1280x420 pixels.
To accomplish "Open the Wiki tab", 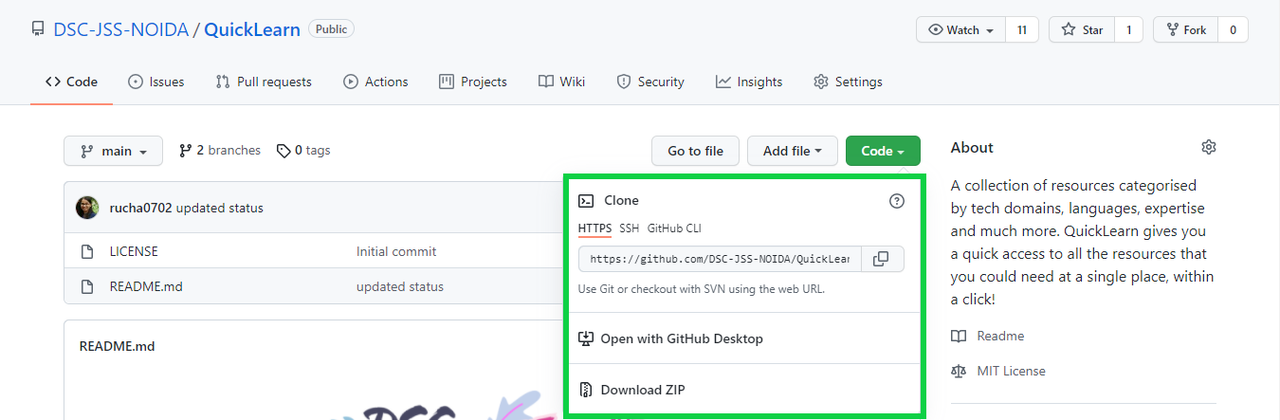I will (x=562, y=82).
